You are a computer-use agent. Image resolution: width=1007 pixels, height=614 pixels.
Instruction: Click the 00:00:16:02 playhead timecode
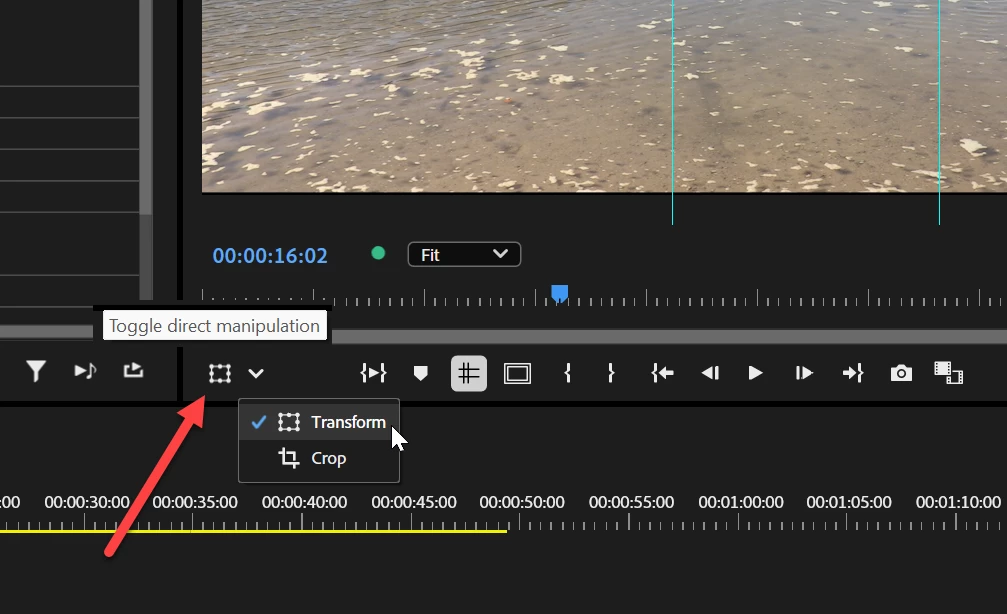[270, 256]
